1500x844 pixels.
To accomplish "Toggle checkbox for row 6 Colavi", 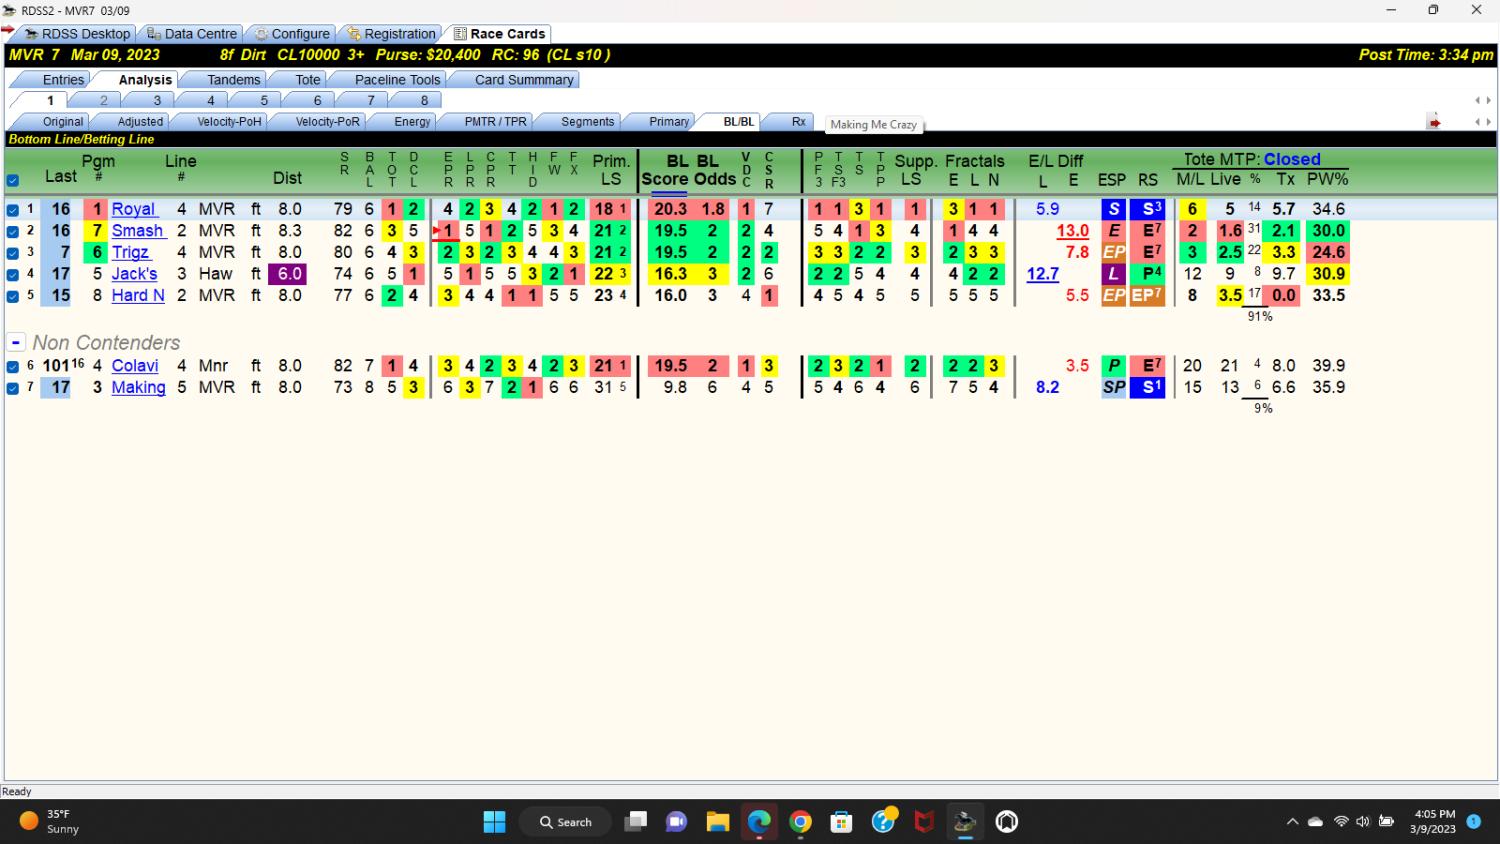I will click(x=13, y=366).
